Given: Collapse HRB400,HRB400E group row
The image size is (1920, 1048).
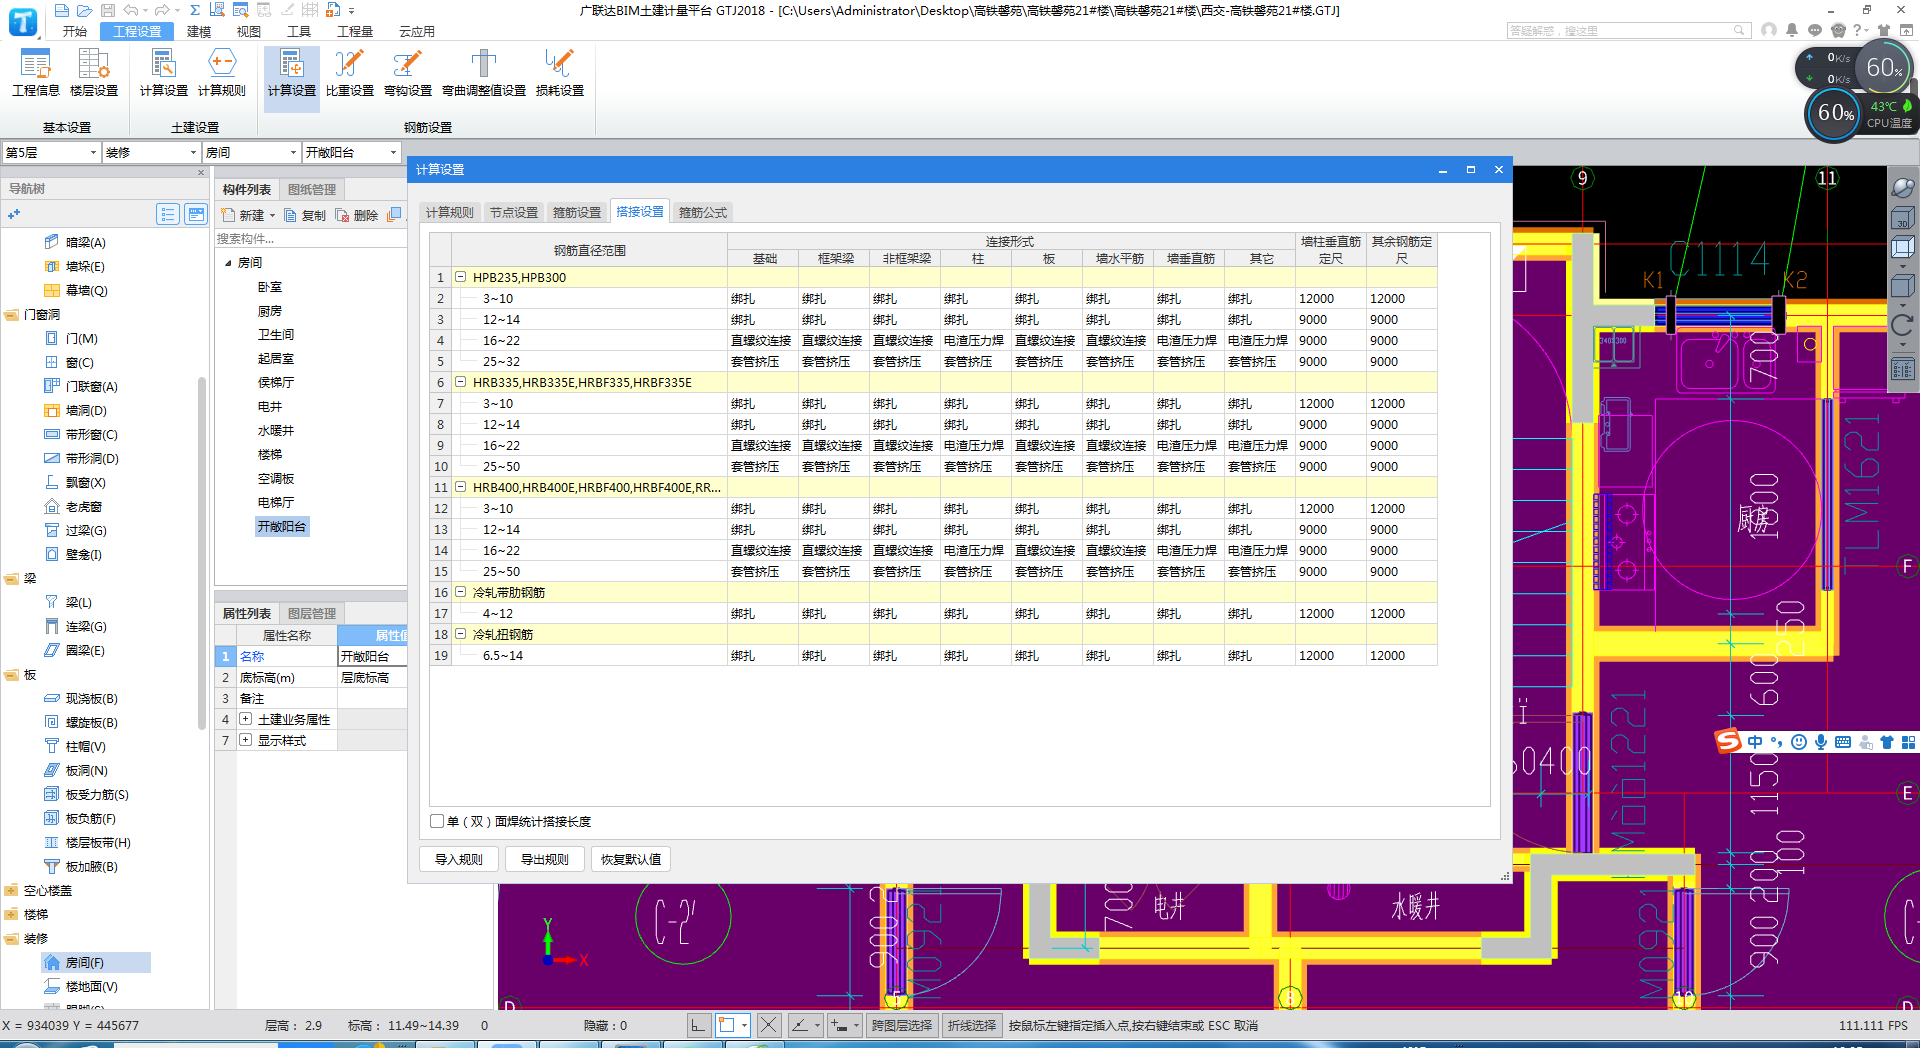Looking at the screenshot, I should pyautogui.click(x=461, y=487).
